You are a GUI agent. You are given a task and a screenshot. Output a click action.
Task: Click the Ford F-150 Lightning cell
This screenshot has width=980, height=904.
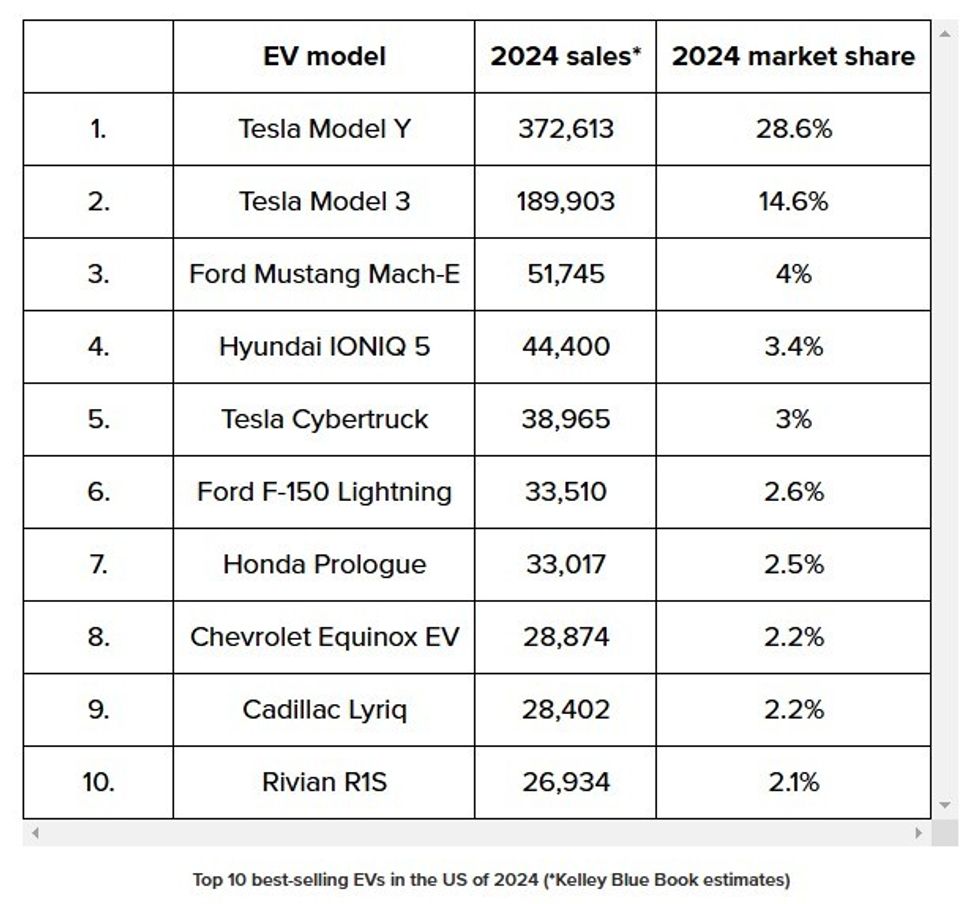[324, 492]
